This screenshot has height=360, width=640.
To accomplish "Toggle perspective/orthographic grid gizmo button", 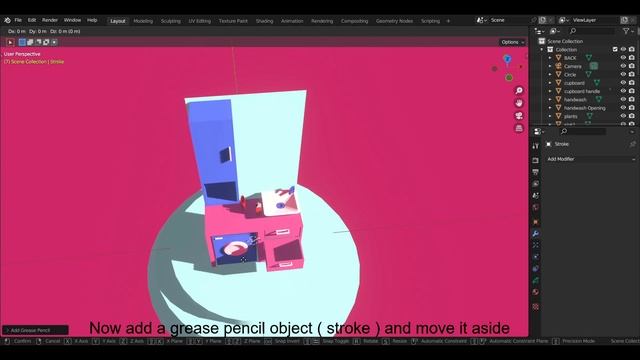I will 519,129.
